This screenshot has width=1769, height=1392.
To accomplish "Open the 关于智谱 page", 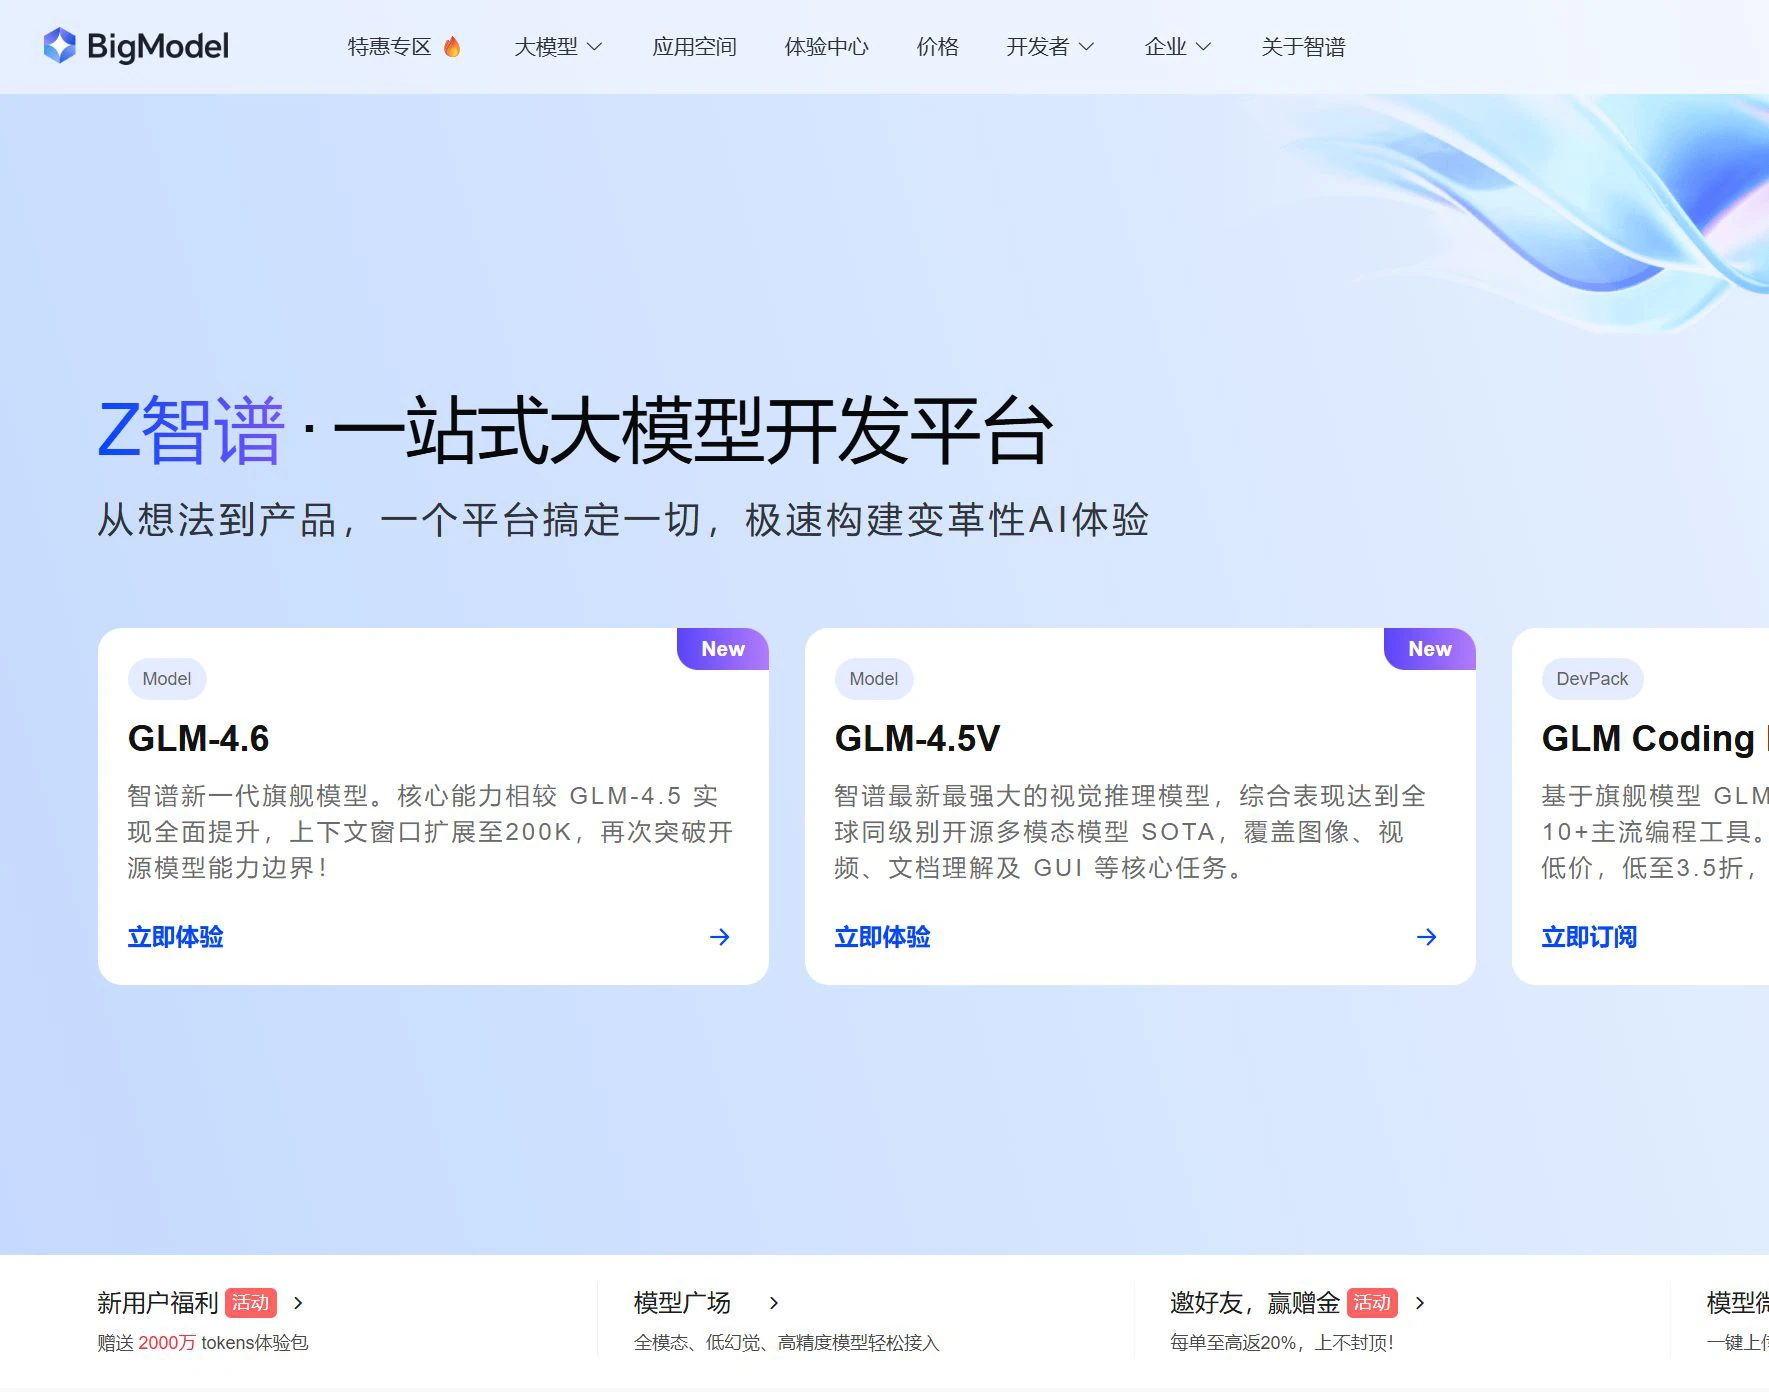I will [x=1302, y=47].
